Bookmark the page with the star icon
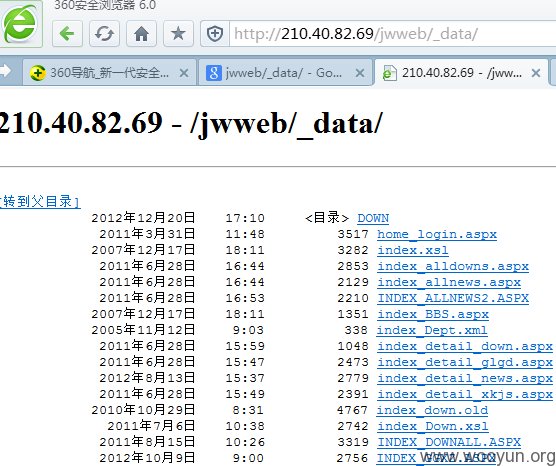 click(x=178, y=34)
